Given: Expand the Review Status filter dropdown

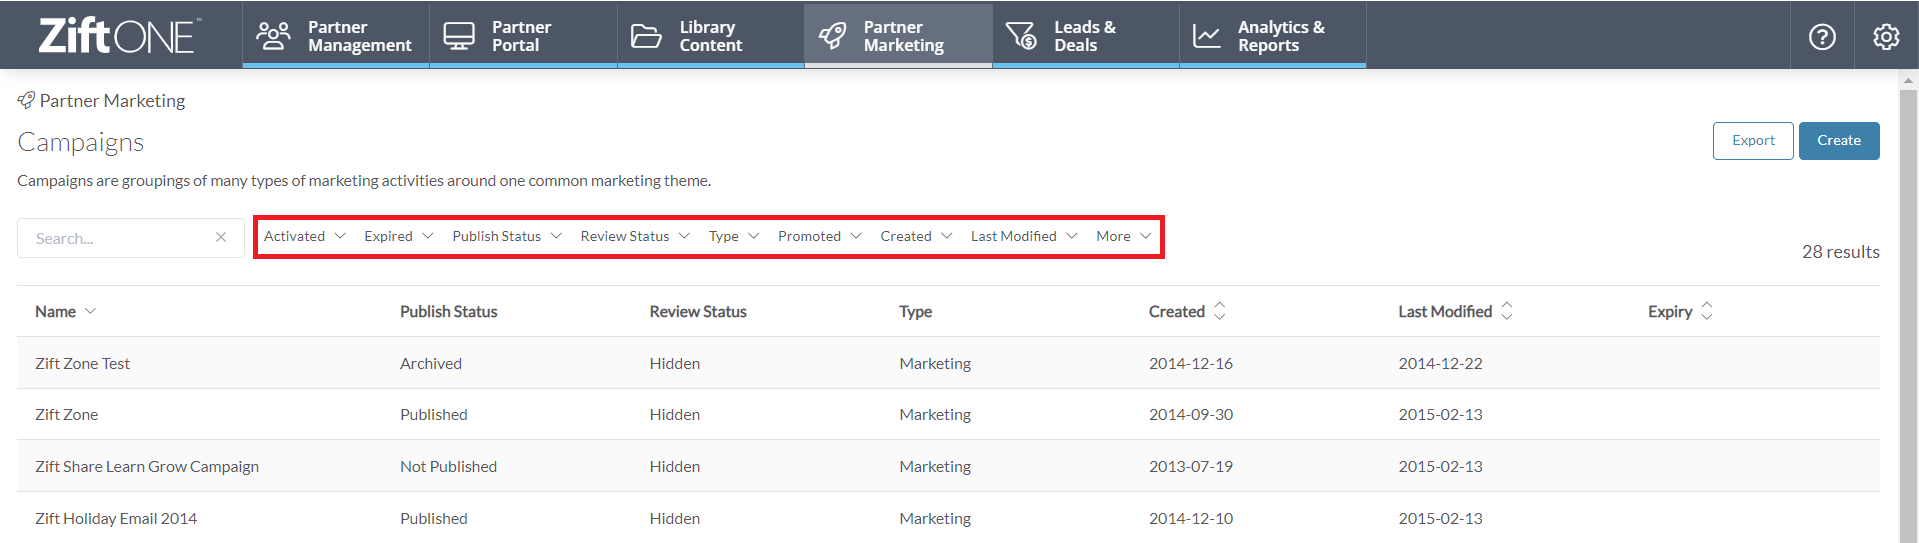Looking at the screenshot, I should click(x=635, y=236).
